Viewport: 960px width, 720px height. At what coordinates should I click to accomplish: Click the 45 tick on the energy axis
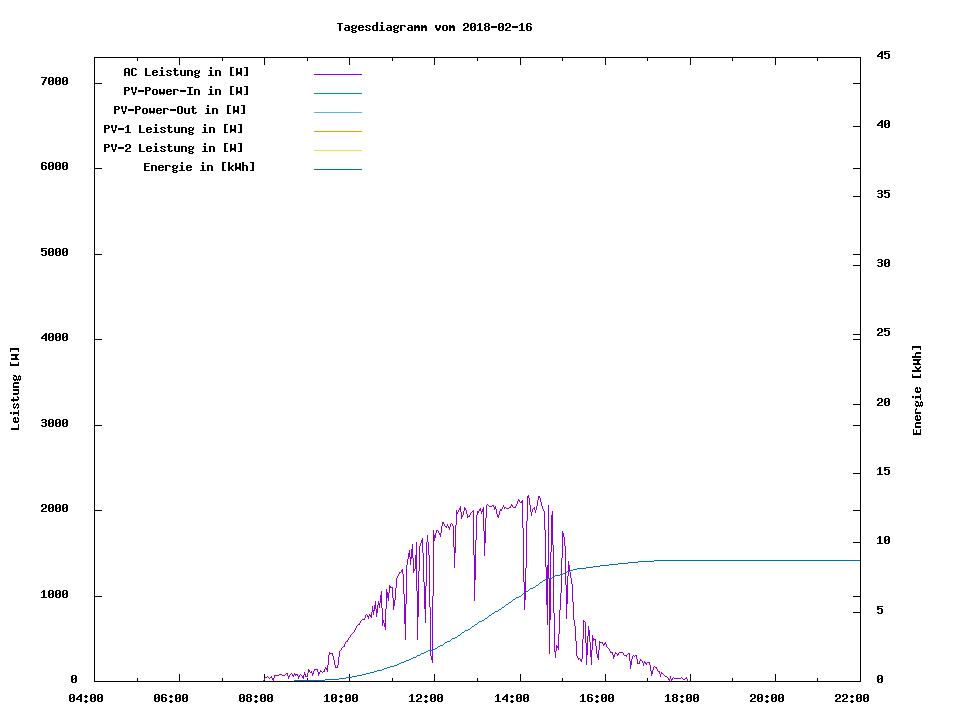coord(883,55)
